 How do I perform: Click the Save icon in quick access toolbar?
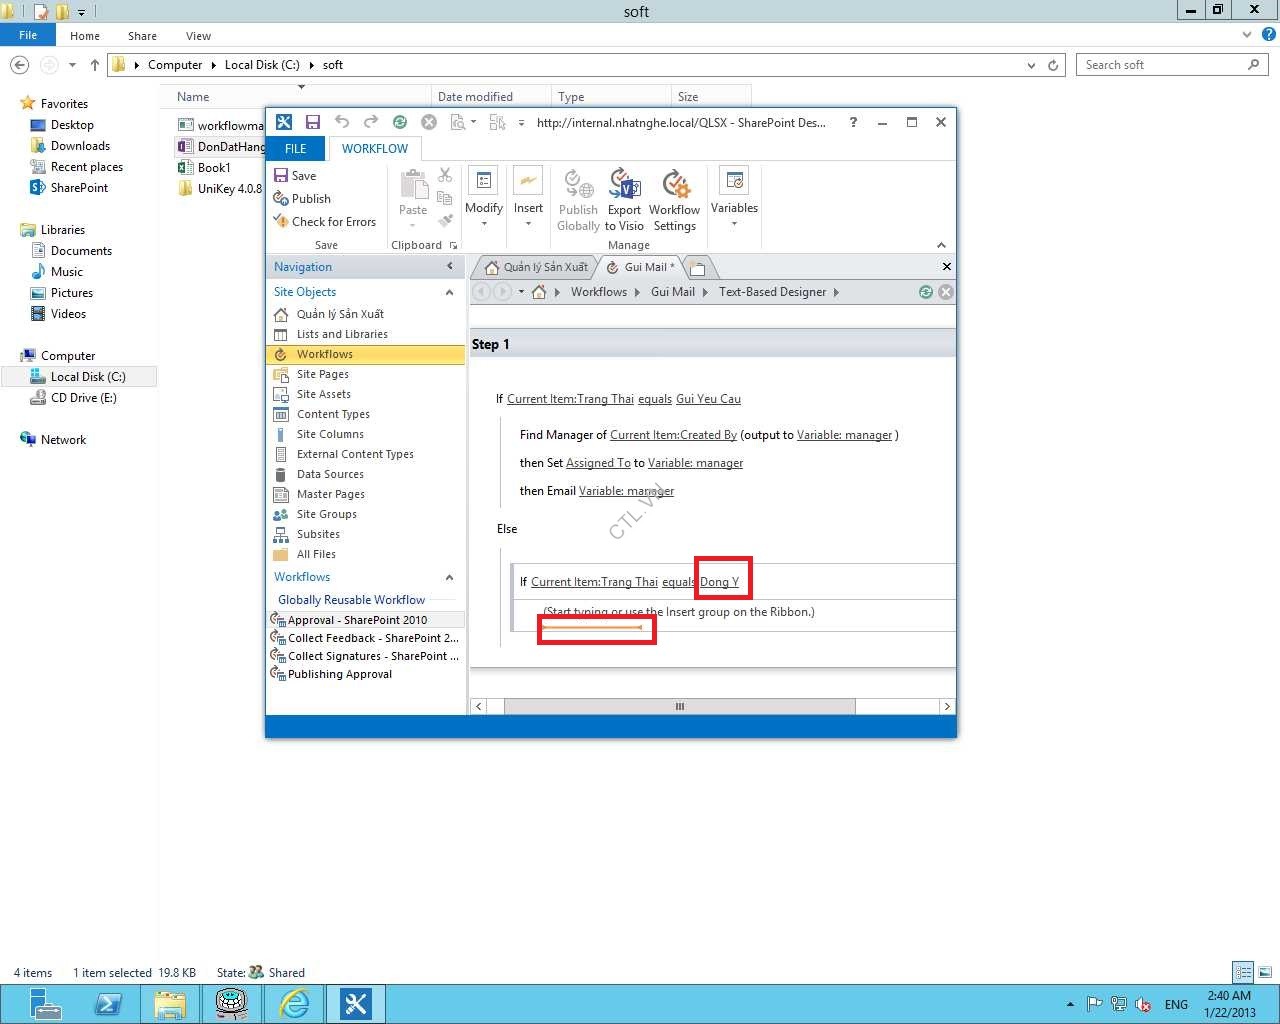pyautogui.click(x=313, y=122)
